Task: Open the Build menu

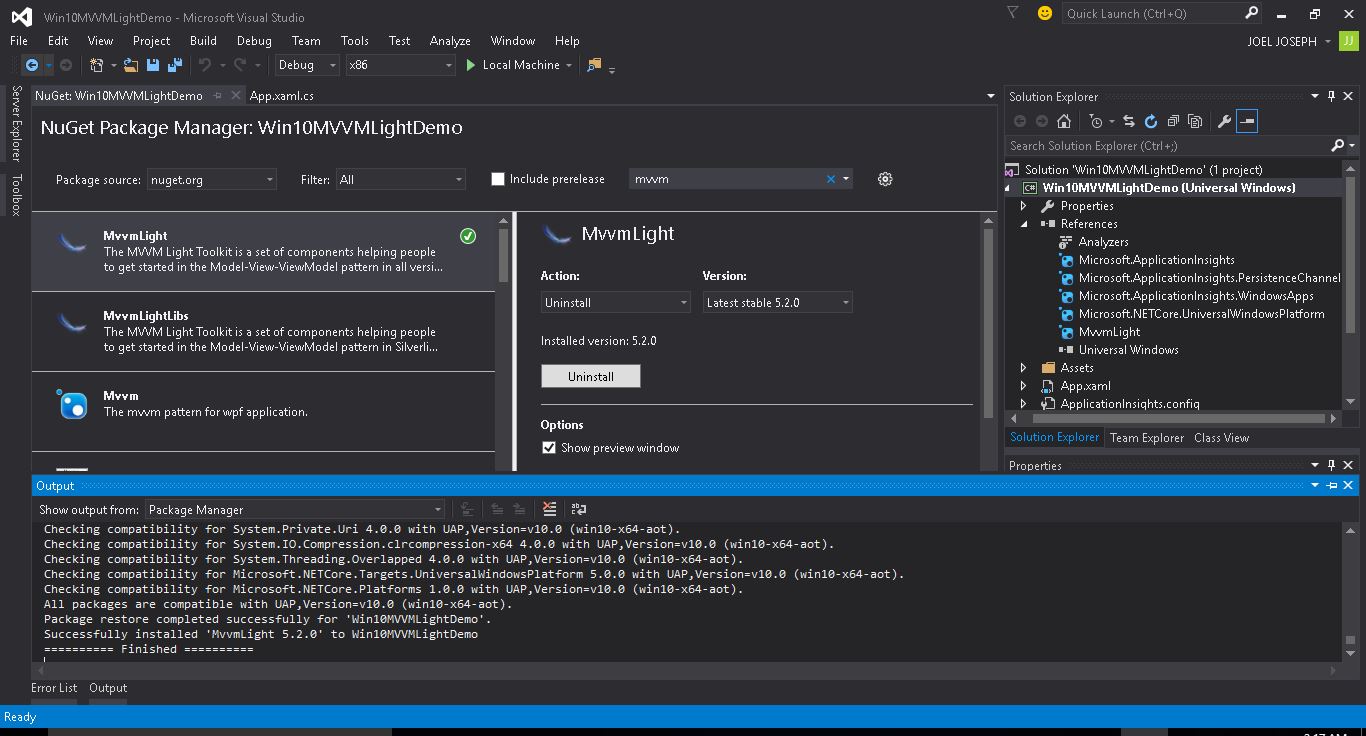Action: 203,41
